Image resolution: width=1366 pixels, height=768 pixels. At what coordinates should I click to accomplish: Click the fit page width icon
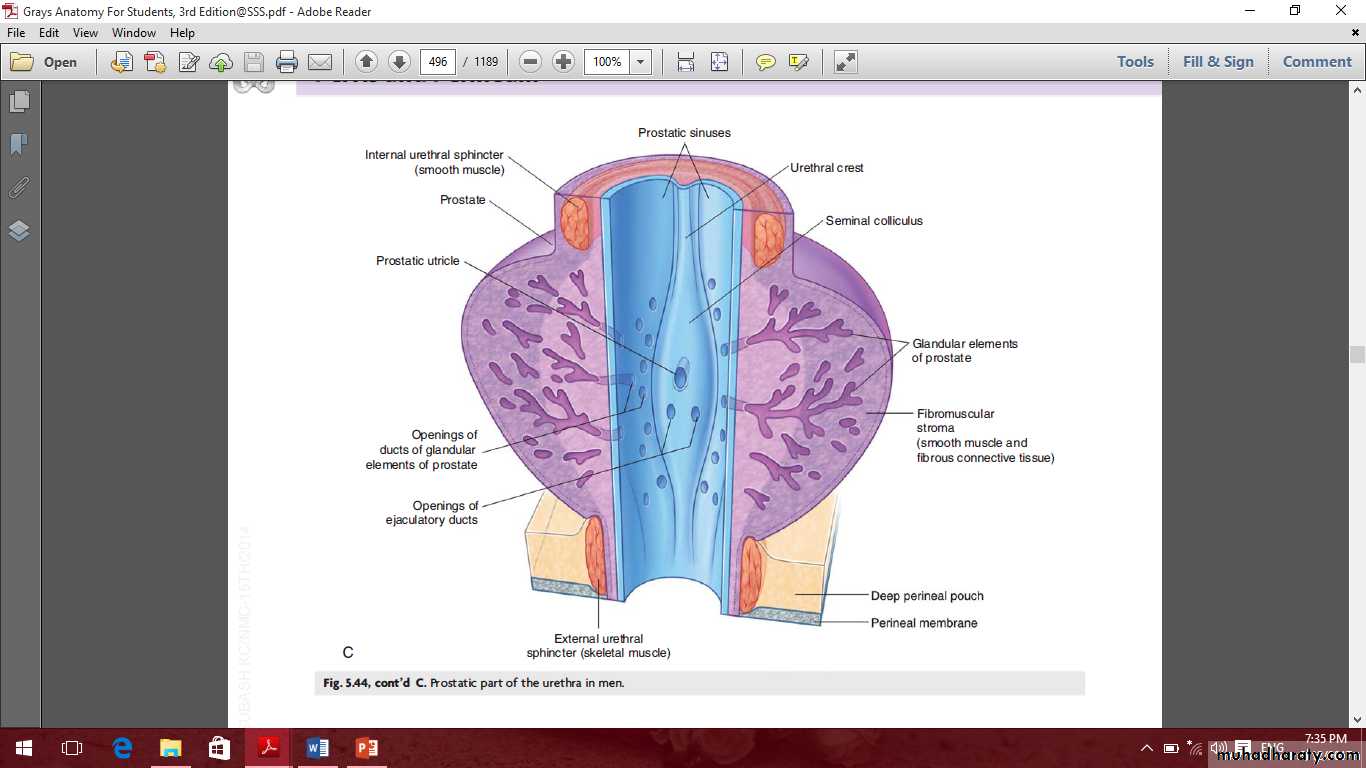(686, 62)
